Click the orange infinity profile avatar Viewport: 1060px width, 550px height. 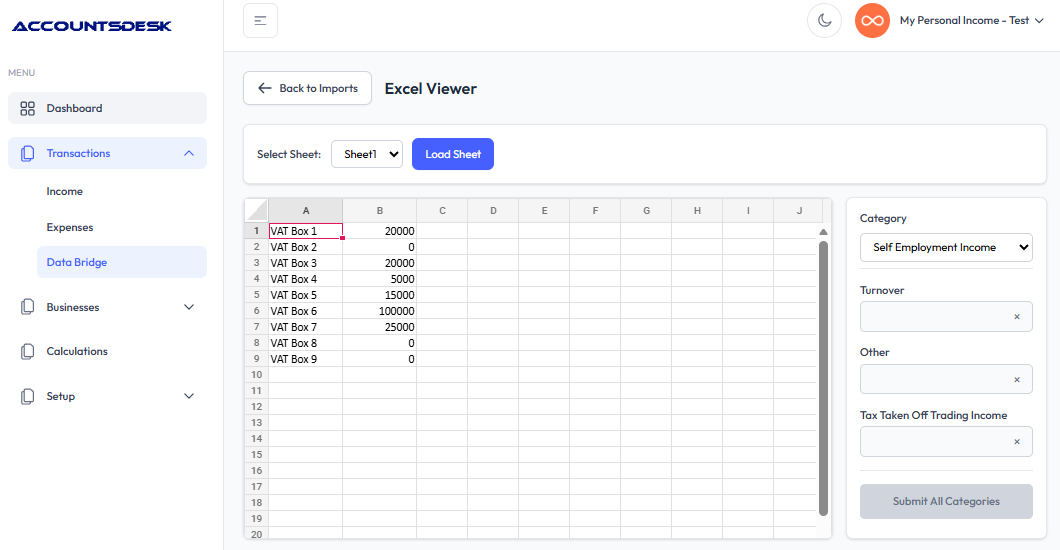(872, 20)
